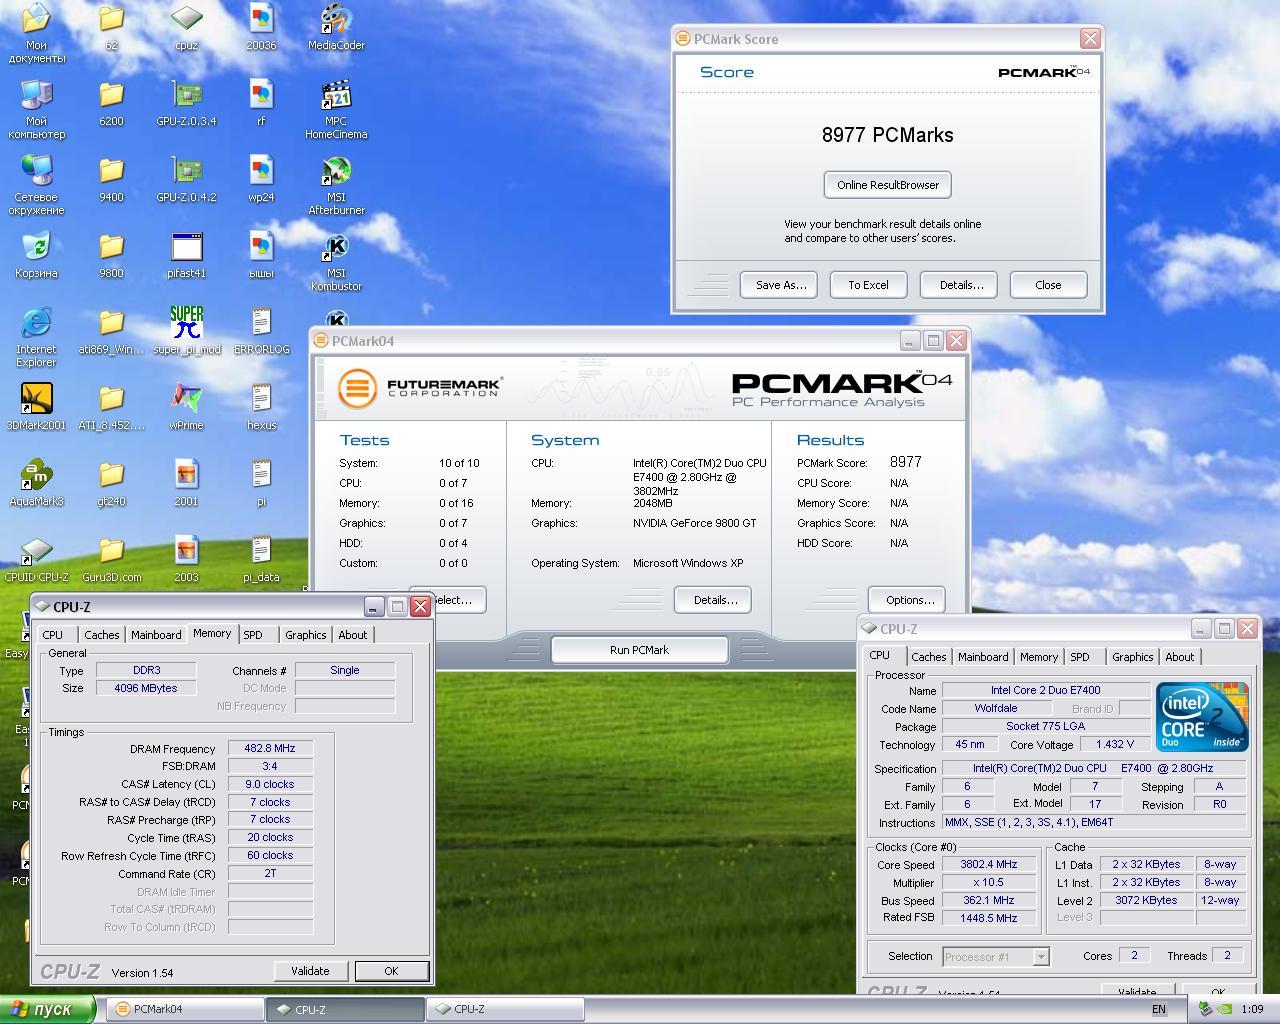The image size is (1280, 1024).
Task: Open Graphics tab in memory CPU-Z window
Action: (305, 635)
